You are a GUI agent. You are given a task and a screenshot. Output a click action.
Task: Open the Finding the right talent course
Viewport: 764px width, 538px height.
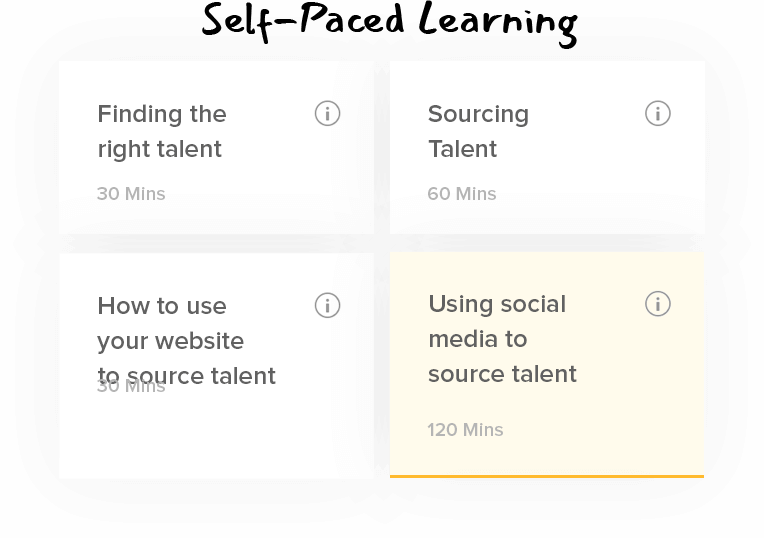pos(162,131)
